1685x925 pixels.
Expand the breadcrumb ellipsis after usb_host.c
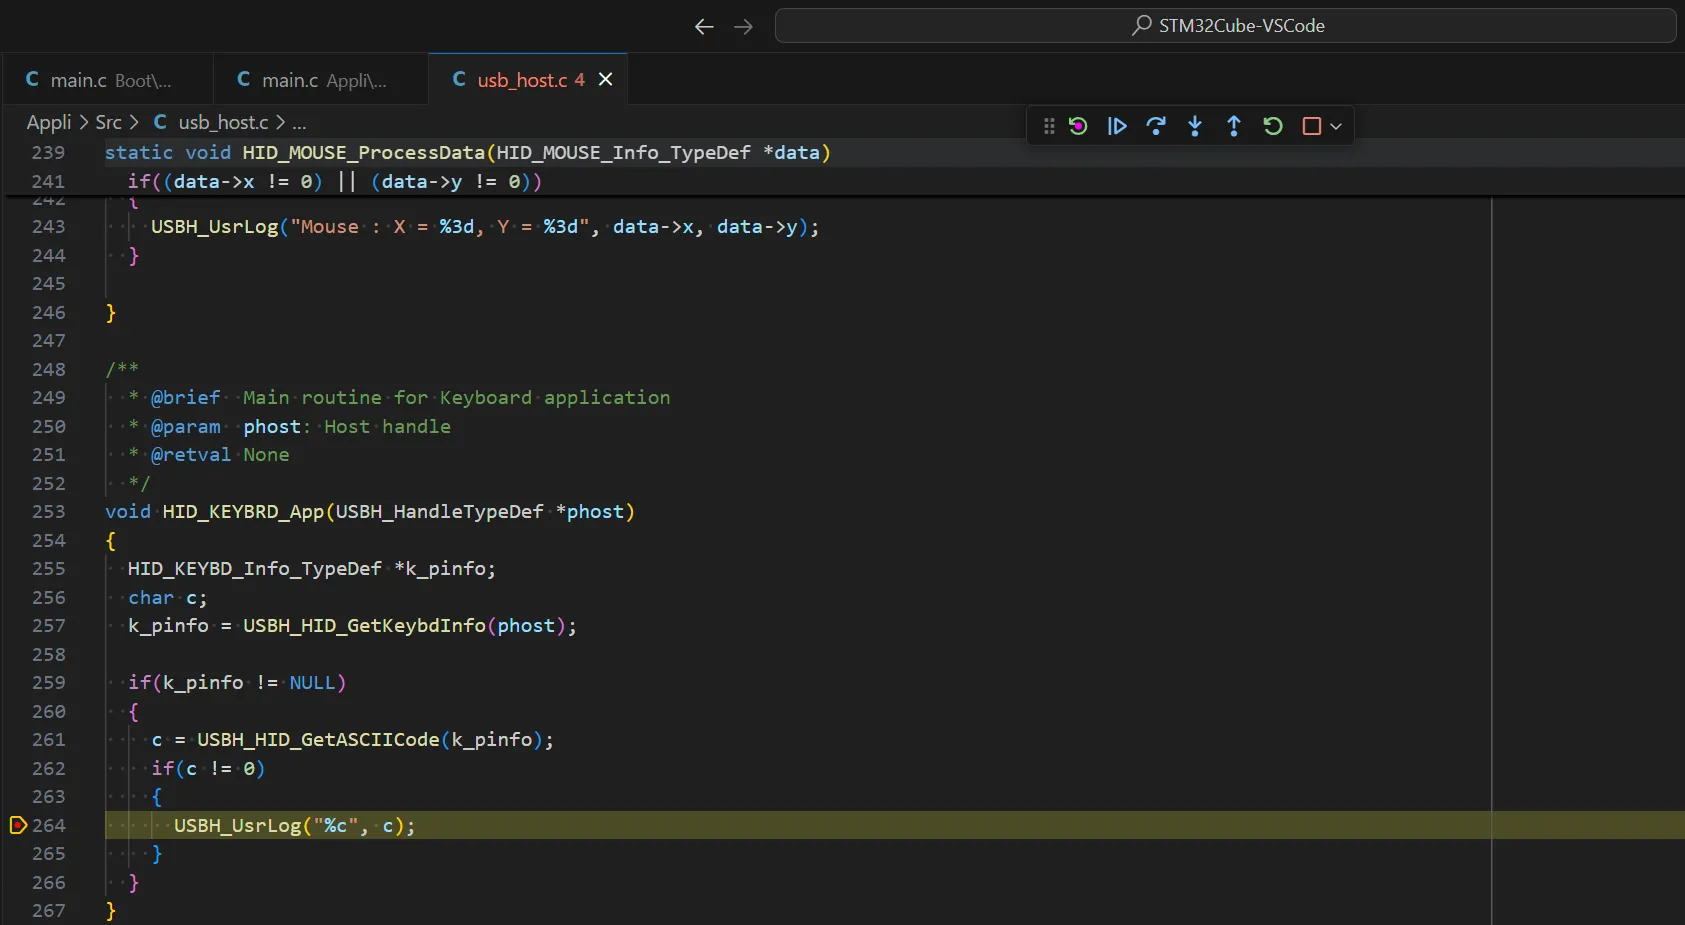coord(298,122)
